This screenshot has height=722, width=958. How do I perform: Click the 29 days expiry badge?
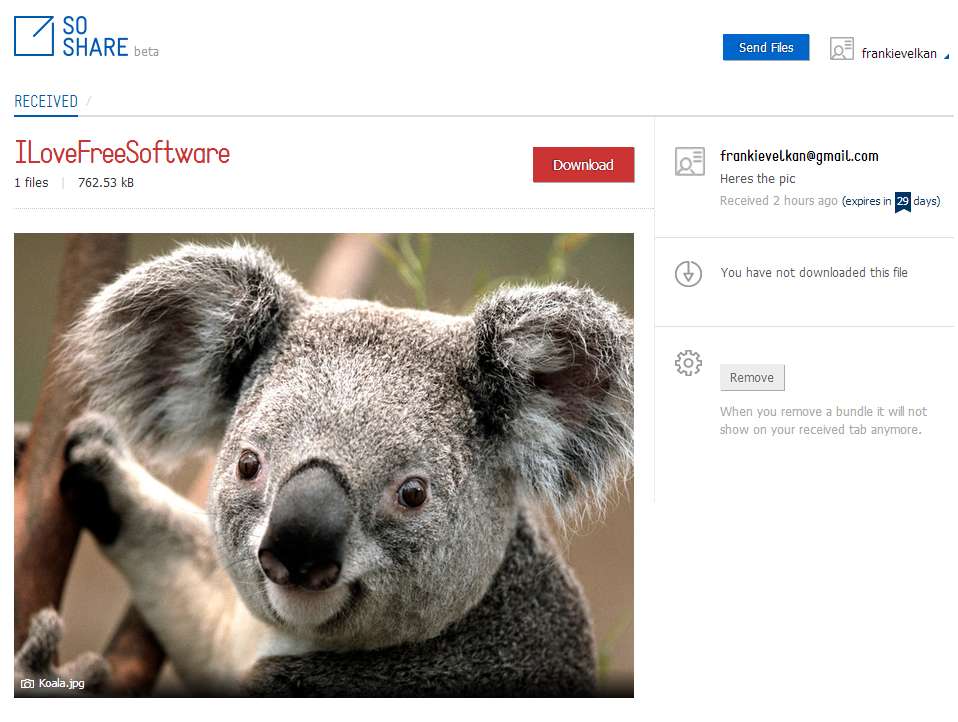[x=902, y=201]
